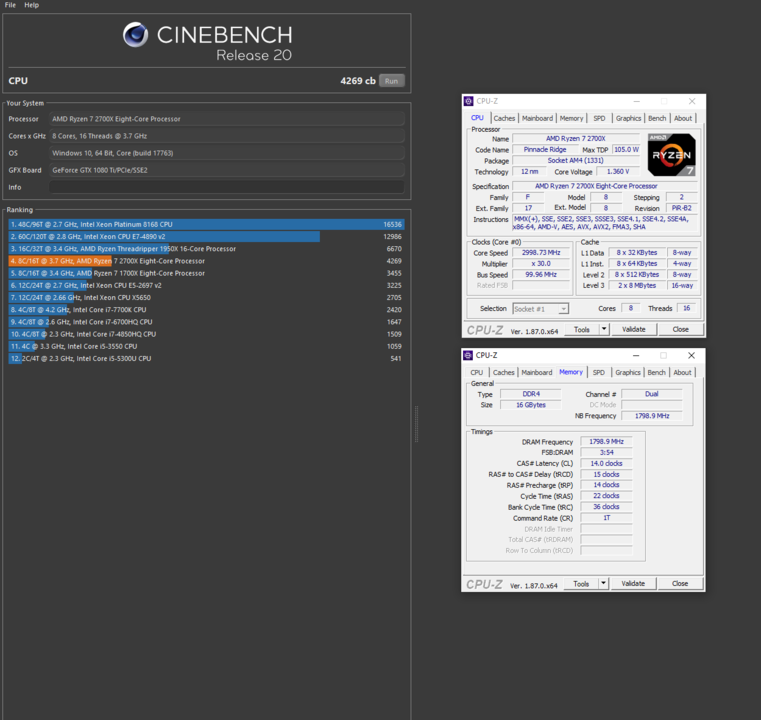Expand Tools dropdown arrow in lower CPU-Z window
761x720 pixels.
(x=604, y=584)
